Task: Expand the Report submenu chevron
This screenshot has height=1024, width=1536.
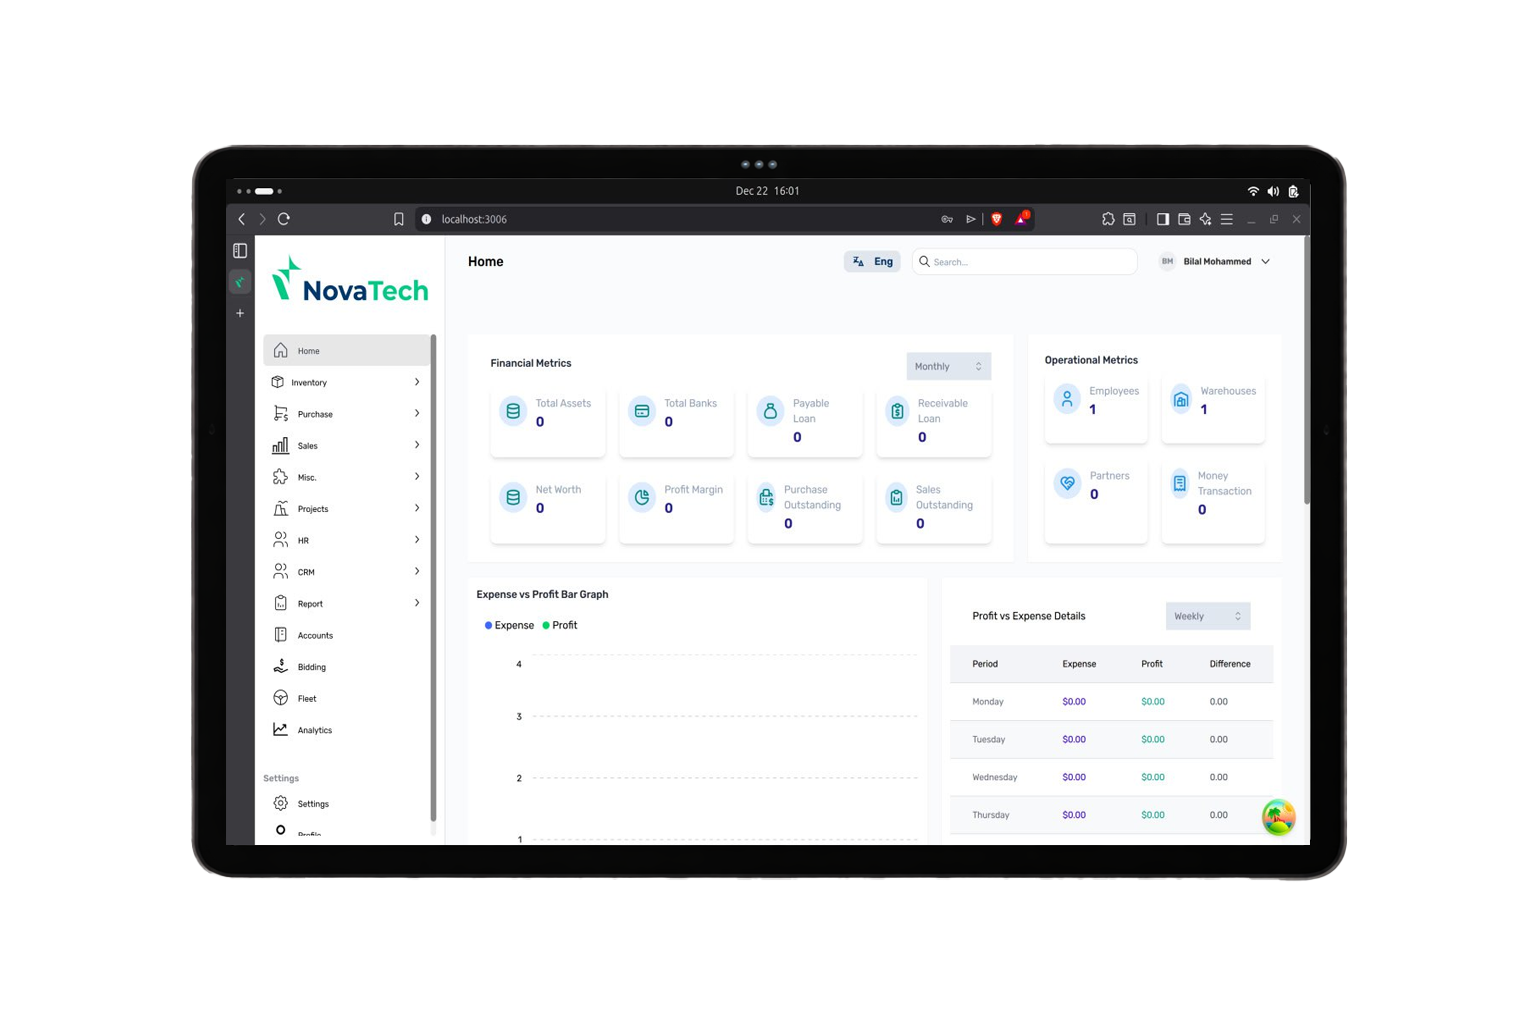Action: point(417,603)
